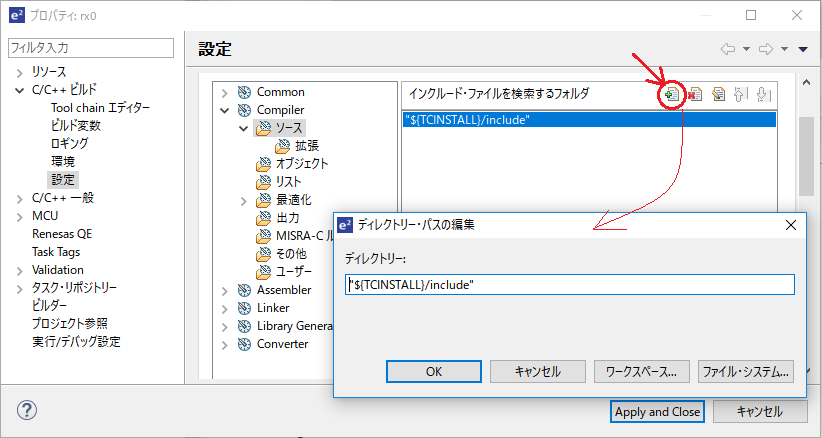Screen dimensions: 822x438
Task: Collapse the ソース node arrow
Action: coord(243,128)
